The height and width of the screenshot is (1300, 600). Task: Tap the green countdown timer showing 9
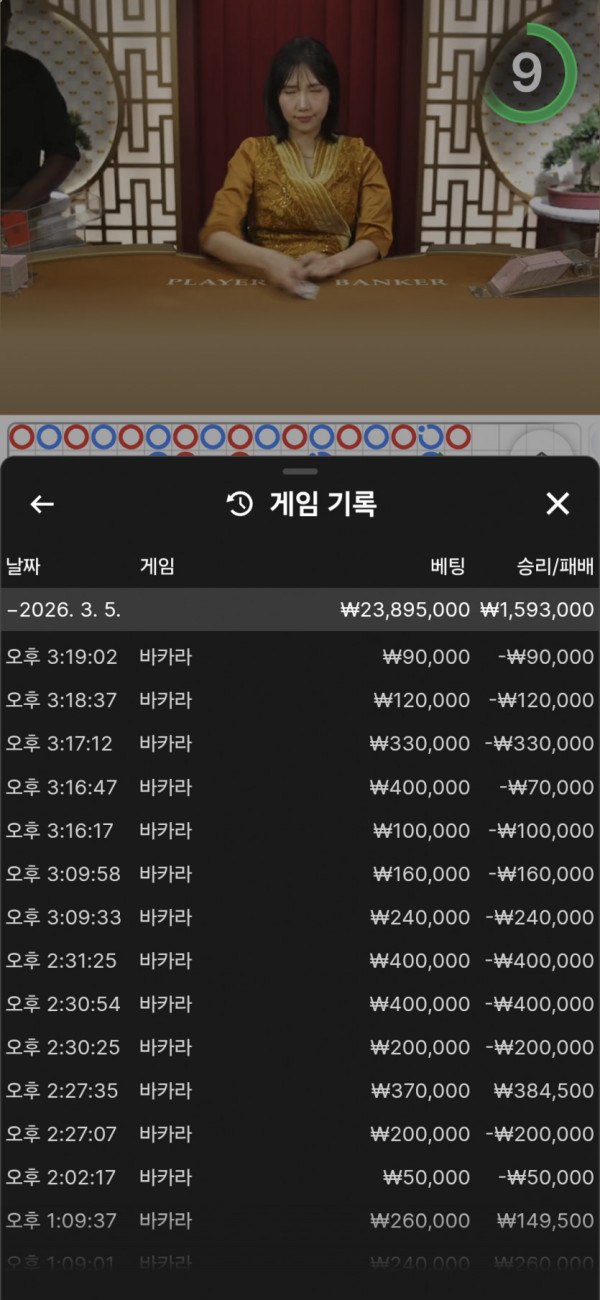pos(530,73)
